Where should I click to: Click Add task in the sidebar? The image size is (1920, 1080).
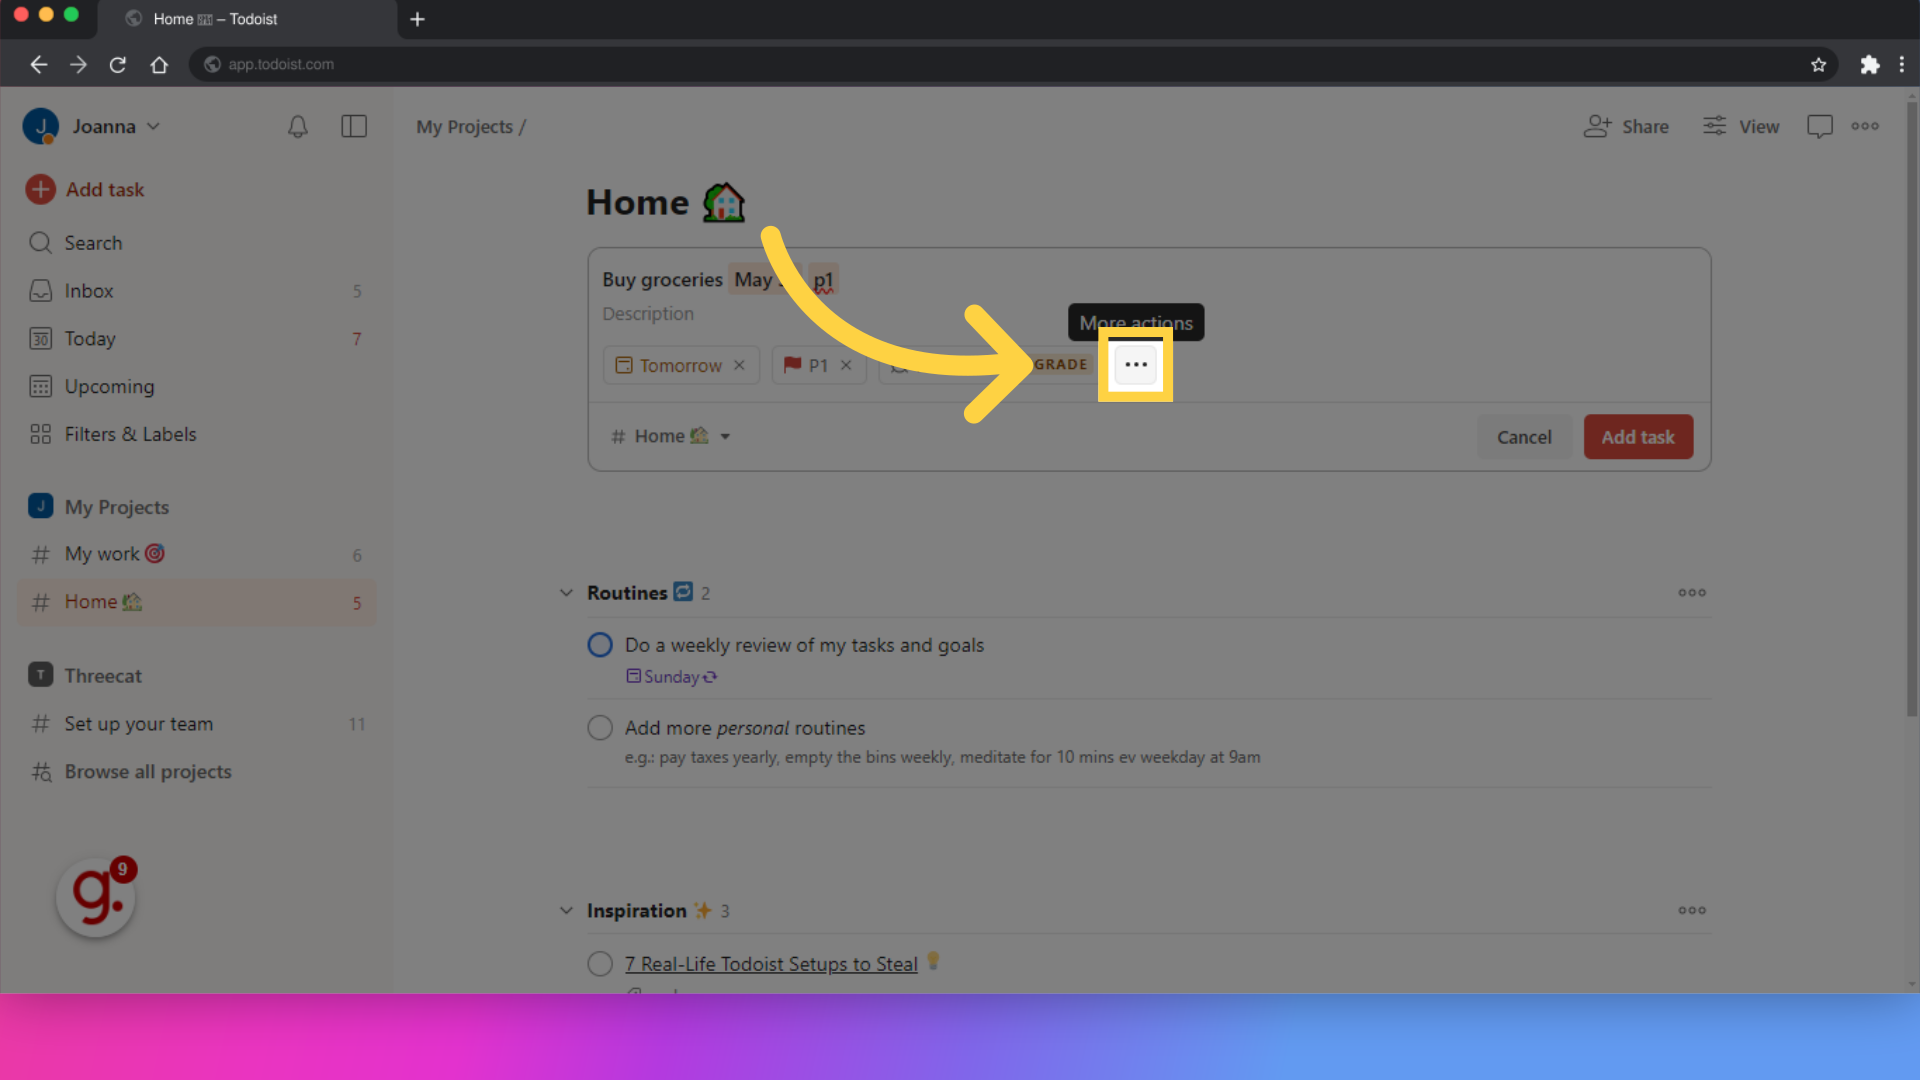point(86,190)
